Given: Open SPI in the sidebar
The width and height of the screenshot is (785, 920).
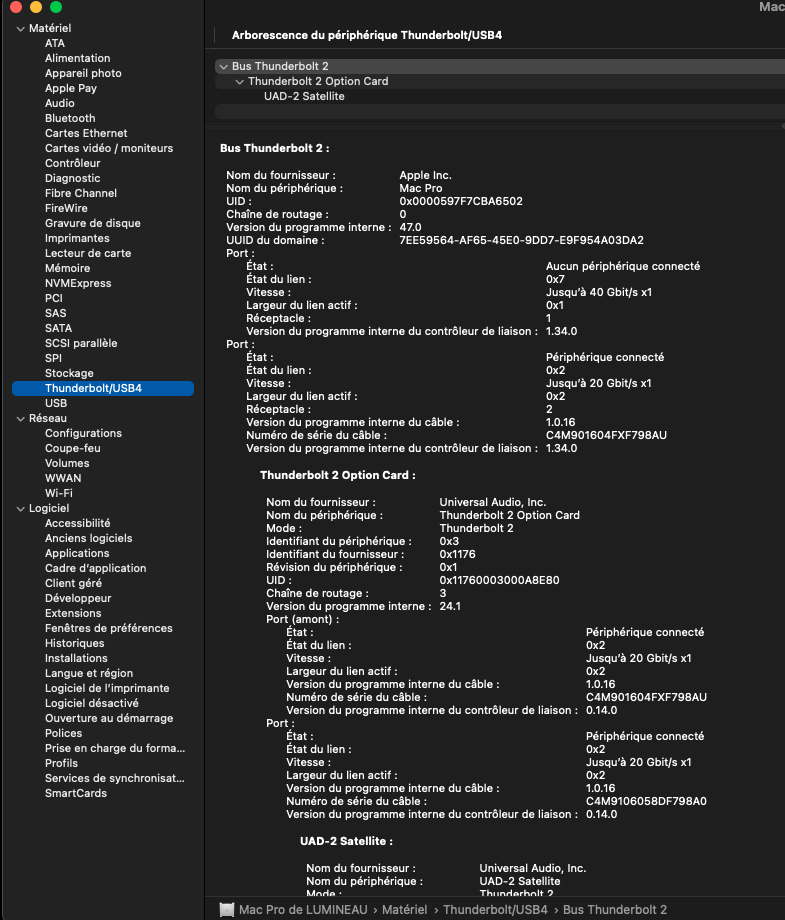Looking at the screenshot, I should pos(53,358).
